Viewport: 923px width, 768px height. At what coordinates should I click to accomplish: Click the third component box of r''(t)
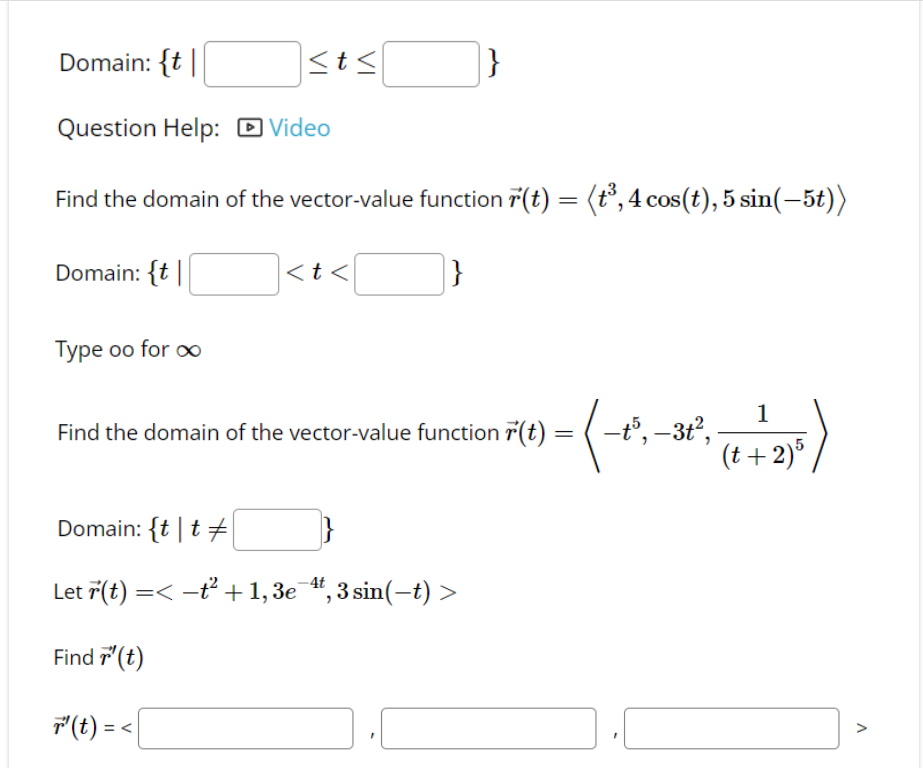coord(731,728)
